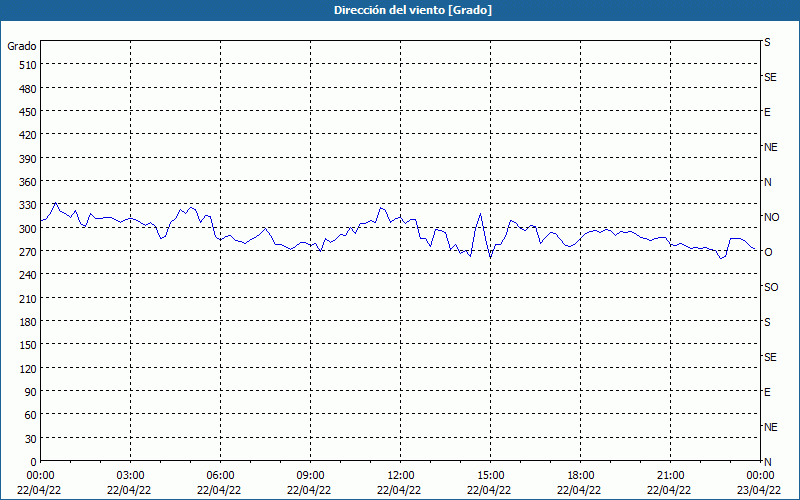This screenshot has width=800, height=500.
Task: Click the 'NO' compass label
Action: (771, 217)
